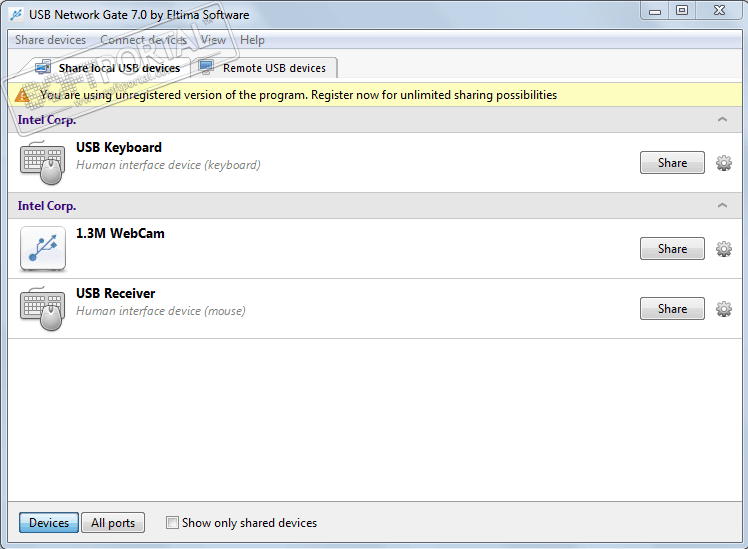Collapse the first Intel Corp. group
The width and height of the screenshot is (748, 549).
722,120
